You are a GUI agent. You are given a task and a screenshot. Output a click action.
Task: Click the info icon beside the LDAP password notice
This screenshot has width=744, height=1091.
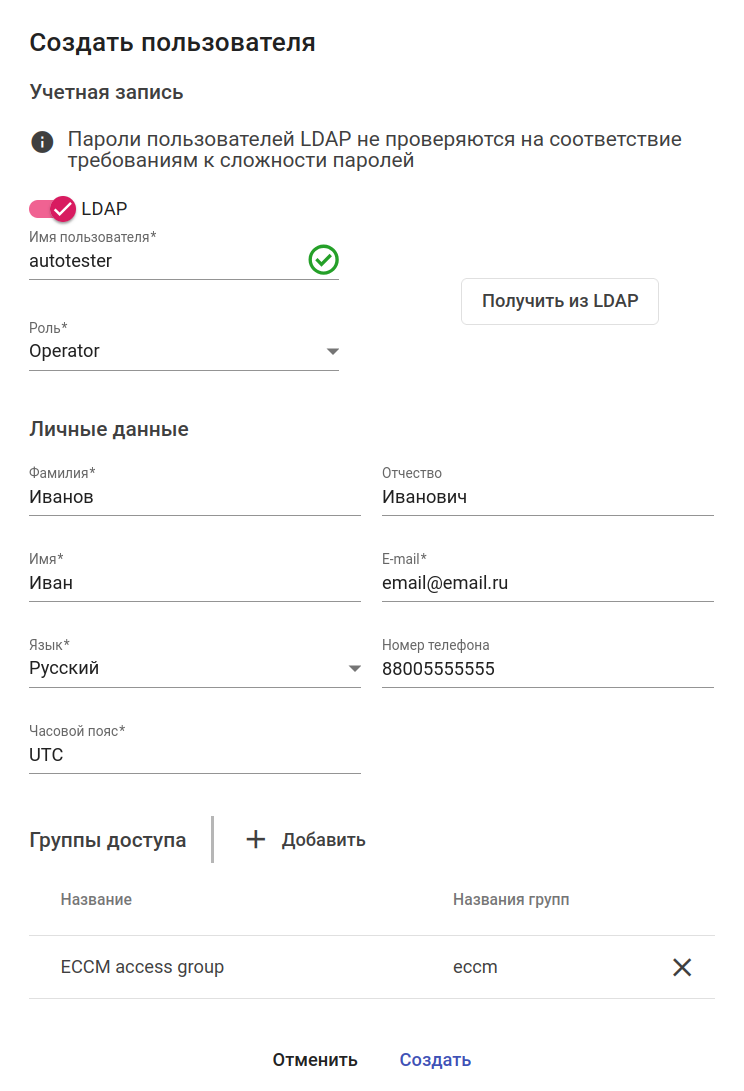(42, 141)
